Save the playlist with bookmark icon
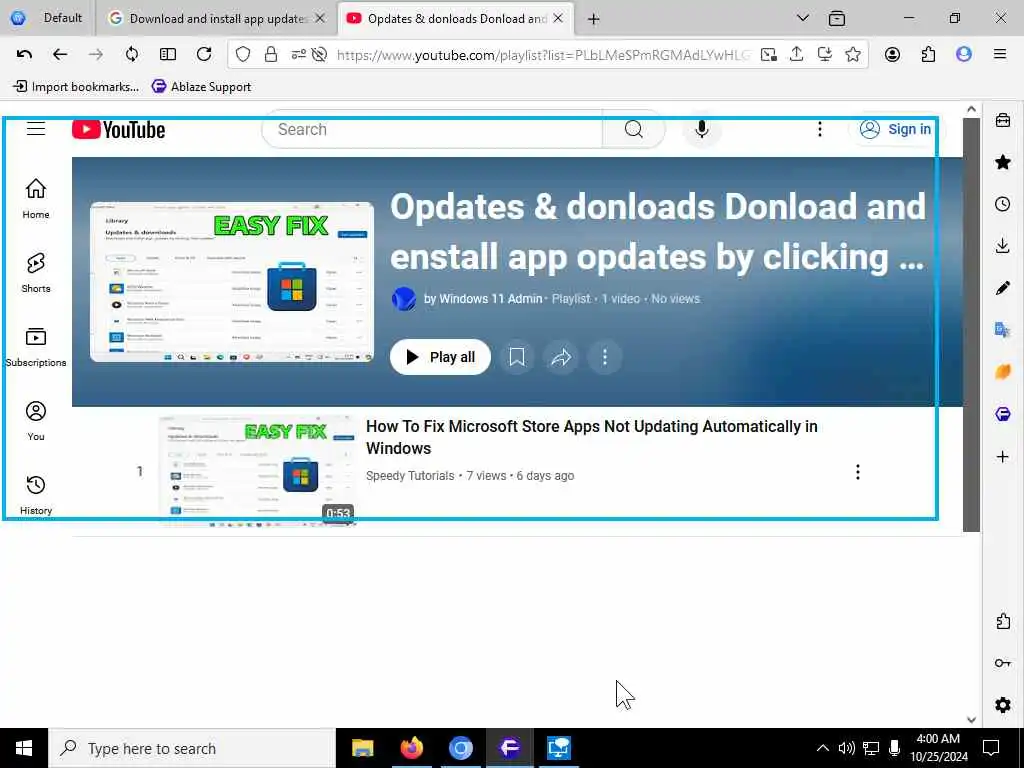1024x768 pixels. click(517, 357)
